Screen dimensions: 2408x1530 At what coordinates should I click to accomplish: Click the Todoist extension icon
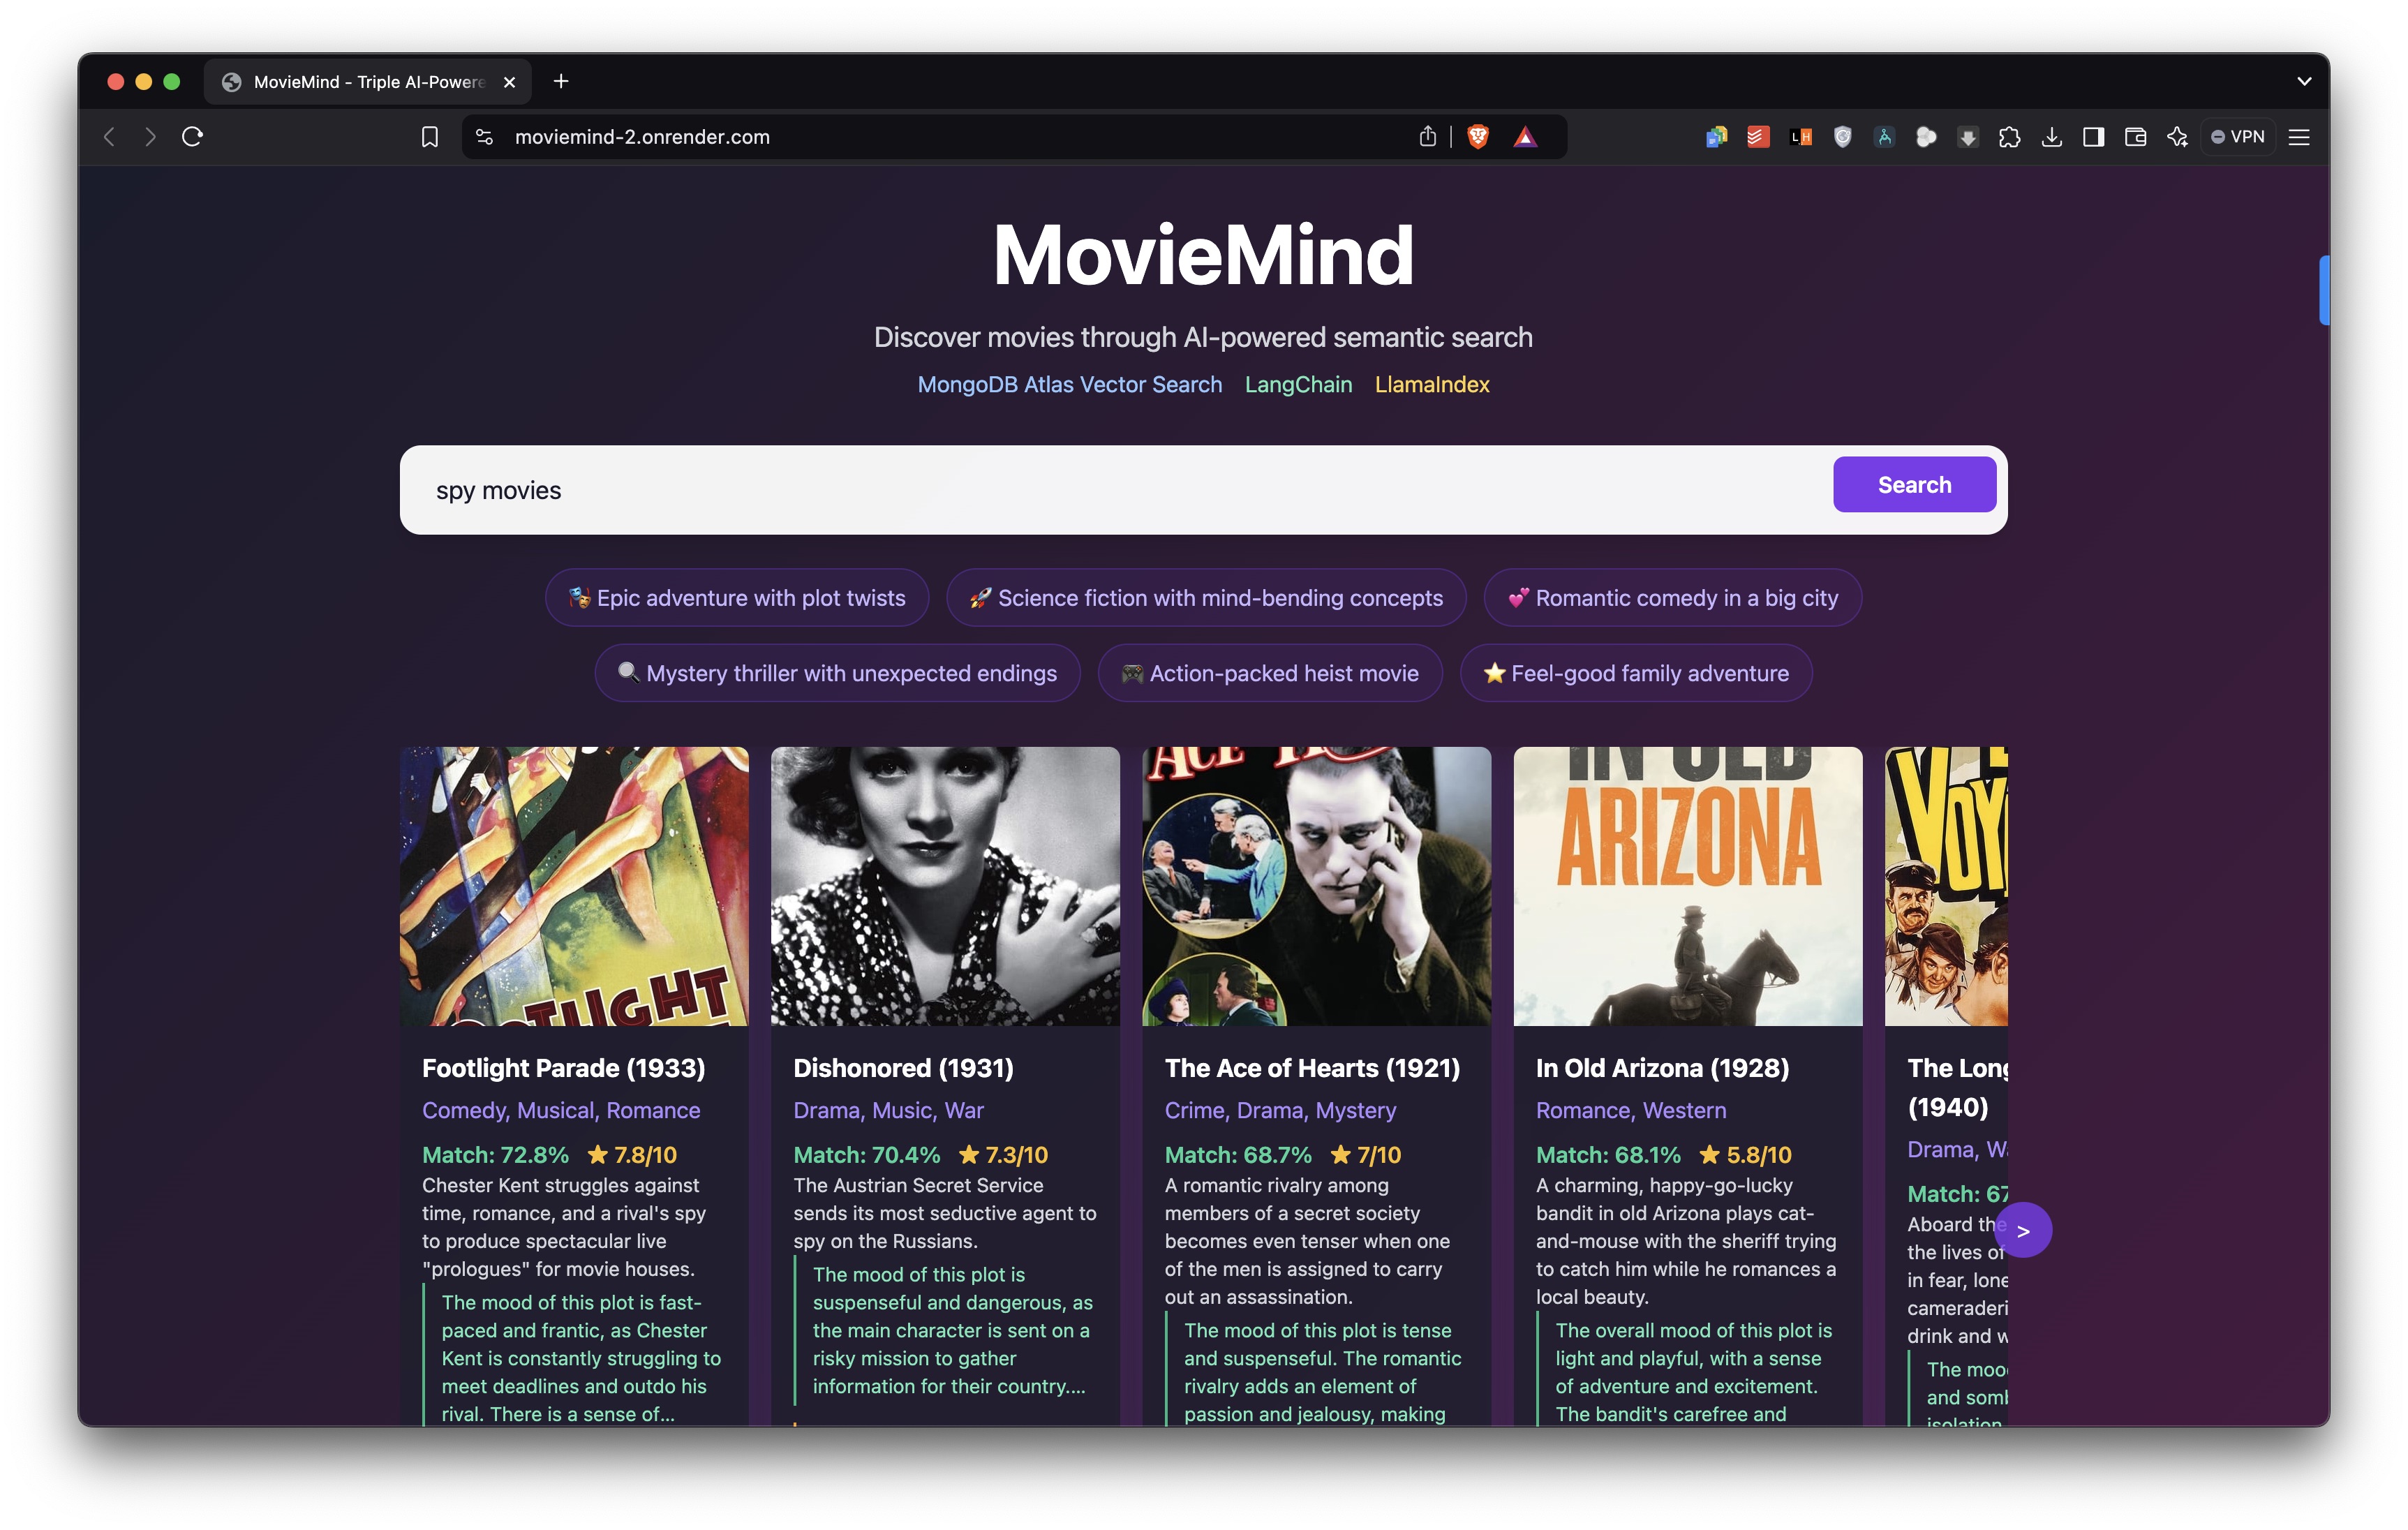tap(1758, 137)
